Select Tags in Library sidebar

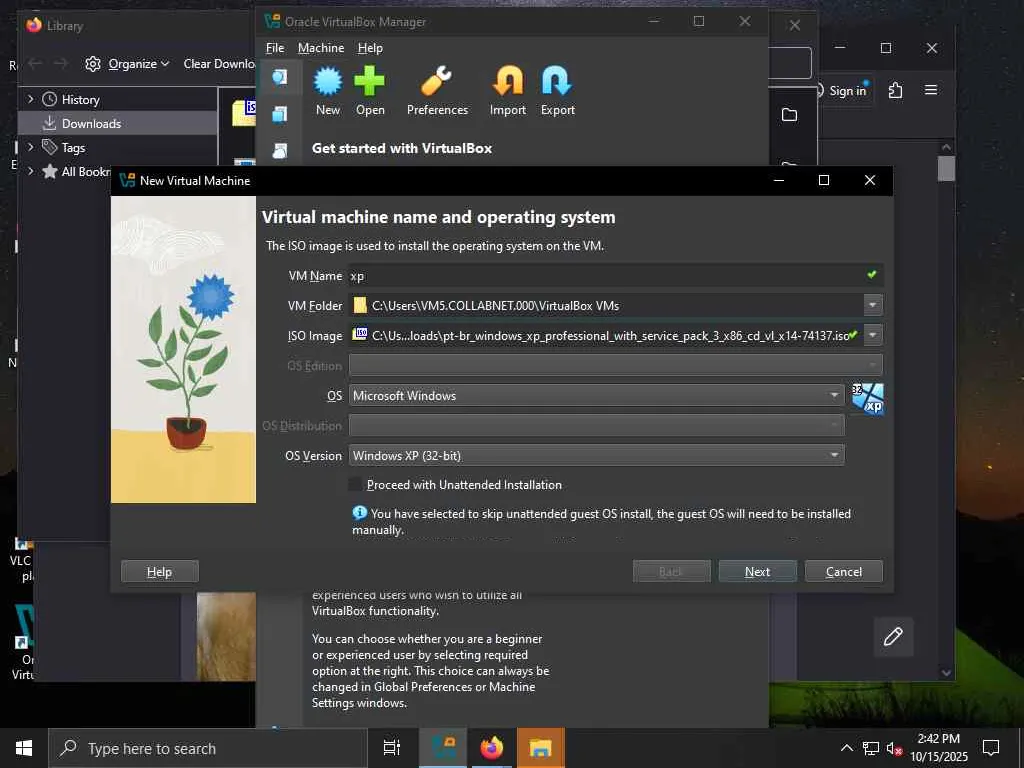(73, 148)
